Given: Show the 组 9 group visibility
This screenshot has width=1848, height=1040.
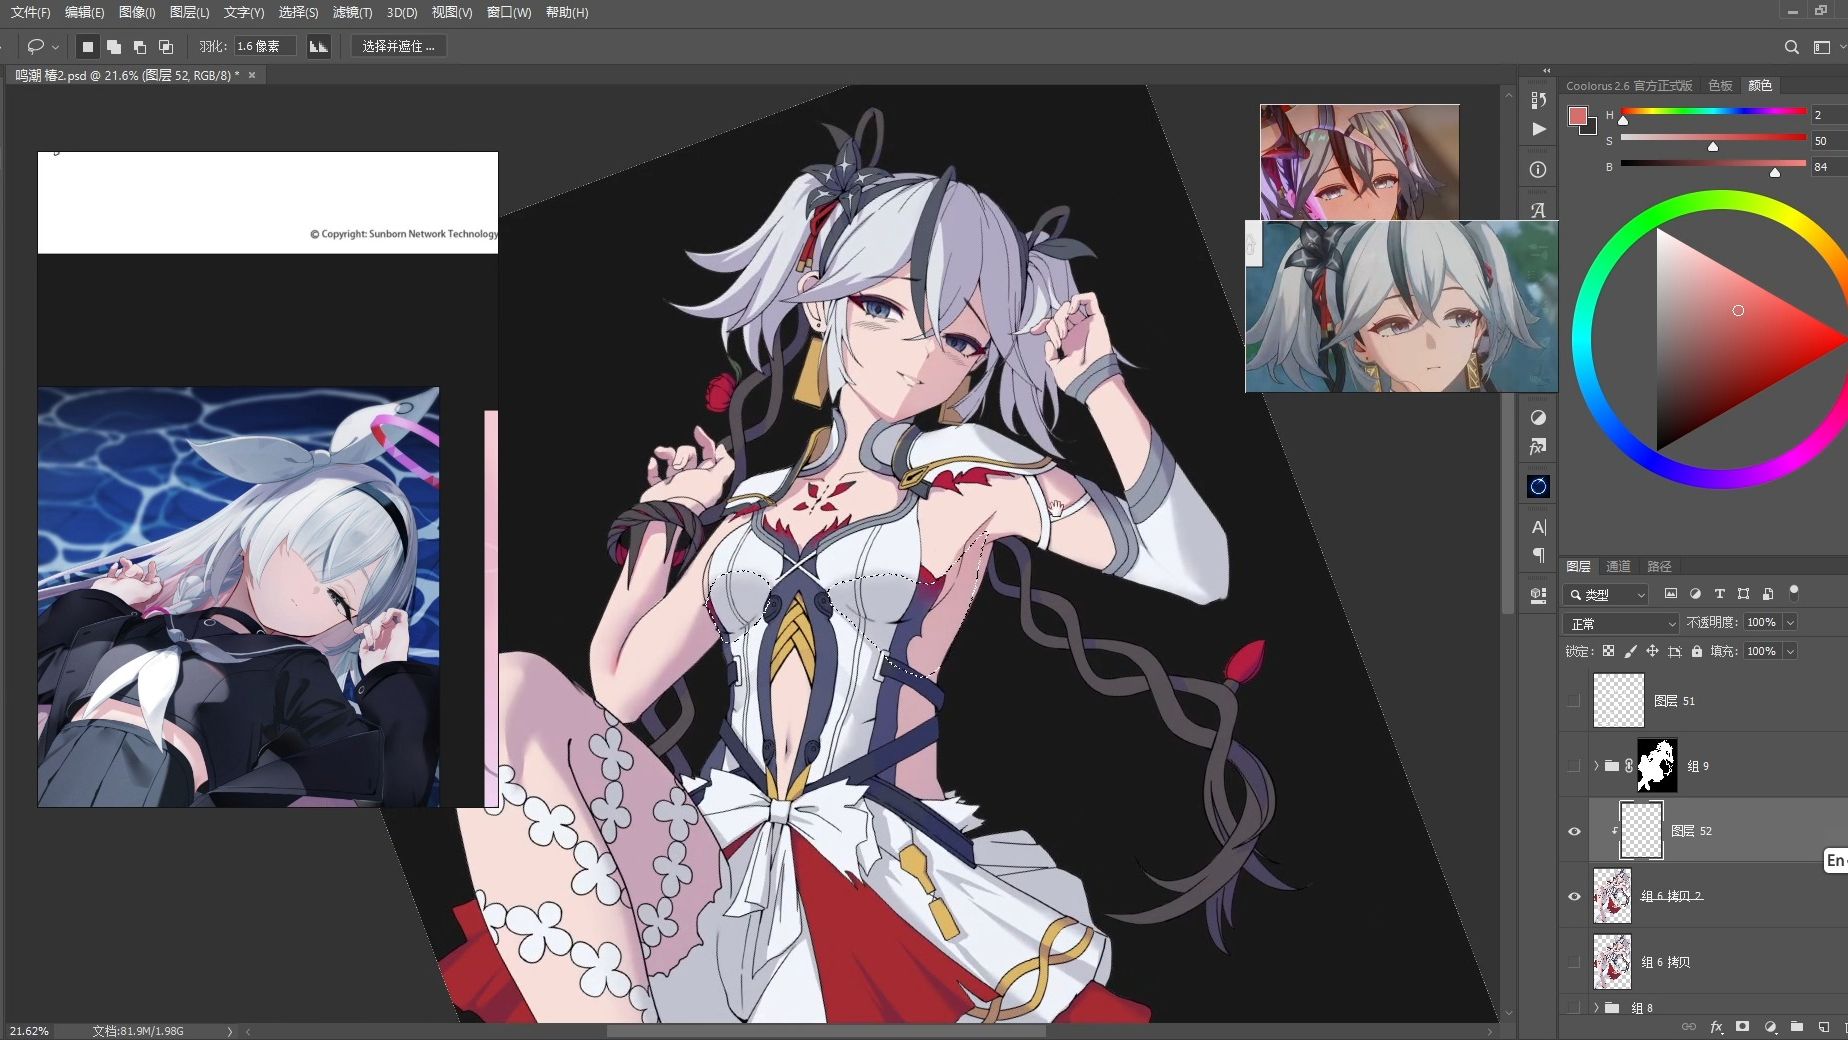Looking at the screenshot, I should [1574, 766].
